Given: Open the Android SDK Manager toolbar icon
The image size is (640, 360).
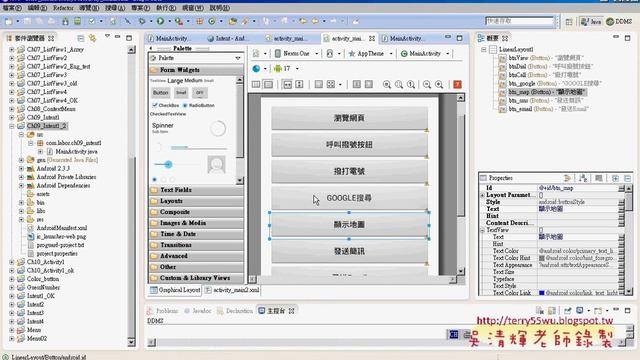Looking at the screenshot, I should click(x=65, y=21).
